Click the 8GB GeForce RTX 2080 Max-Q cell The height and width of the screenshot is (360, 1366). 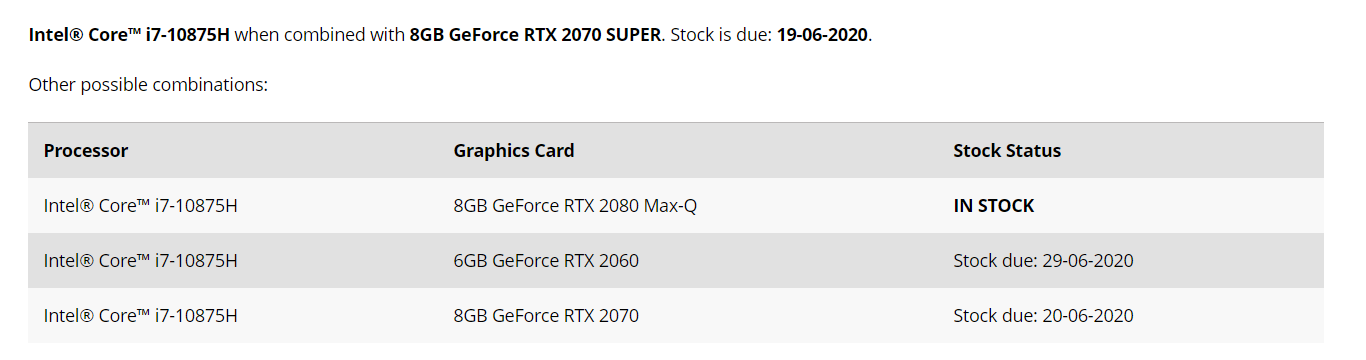575,206
